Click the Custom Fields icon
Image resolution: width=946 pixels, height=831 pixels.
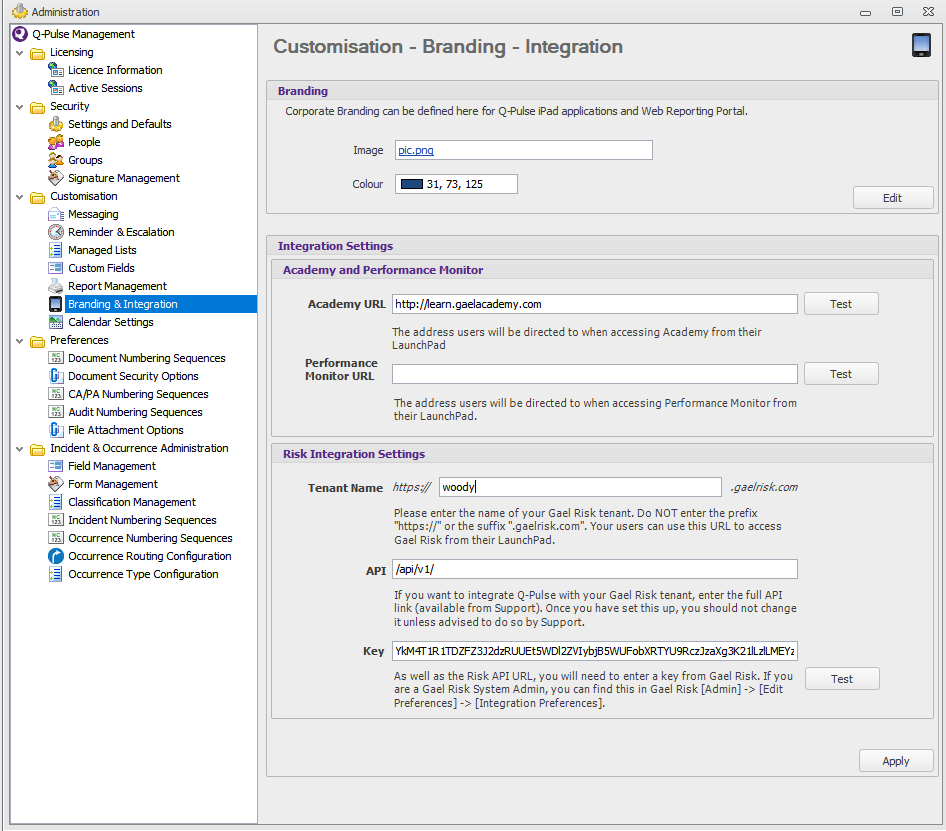pyautogui.click(x=56, y=268)
